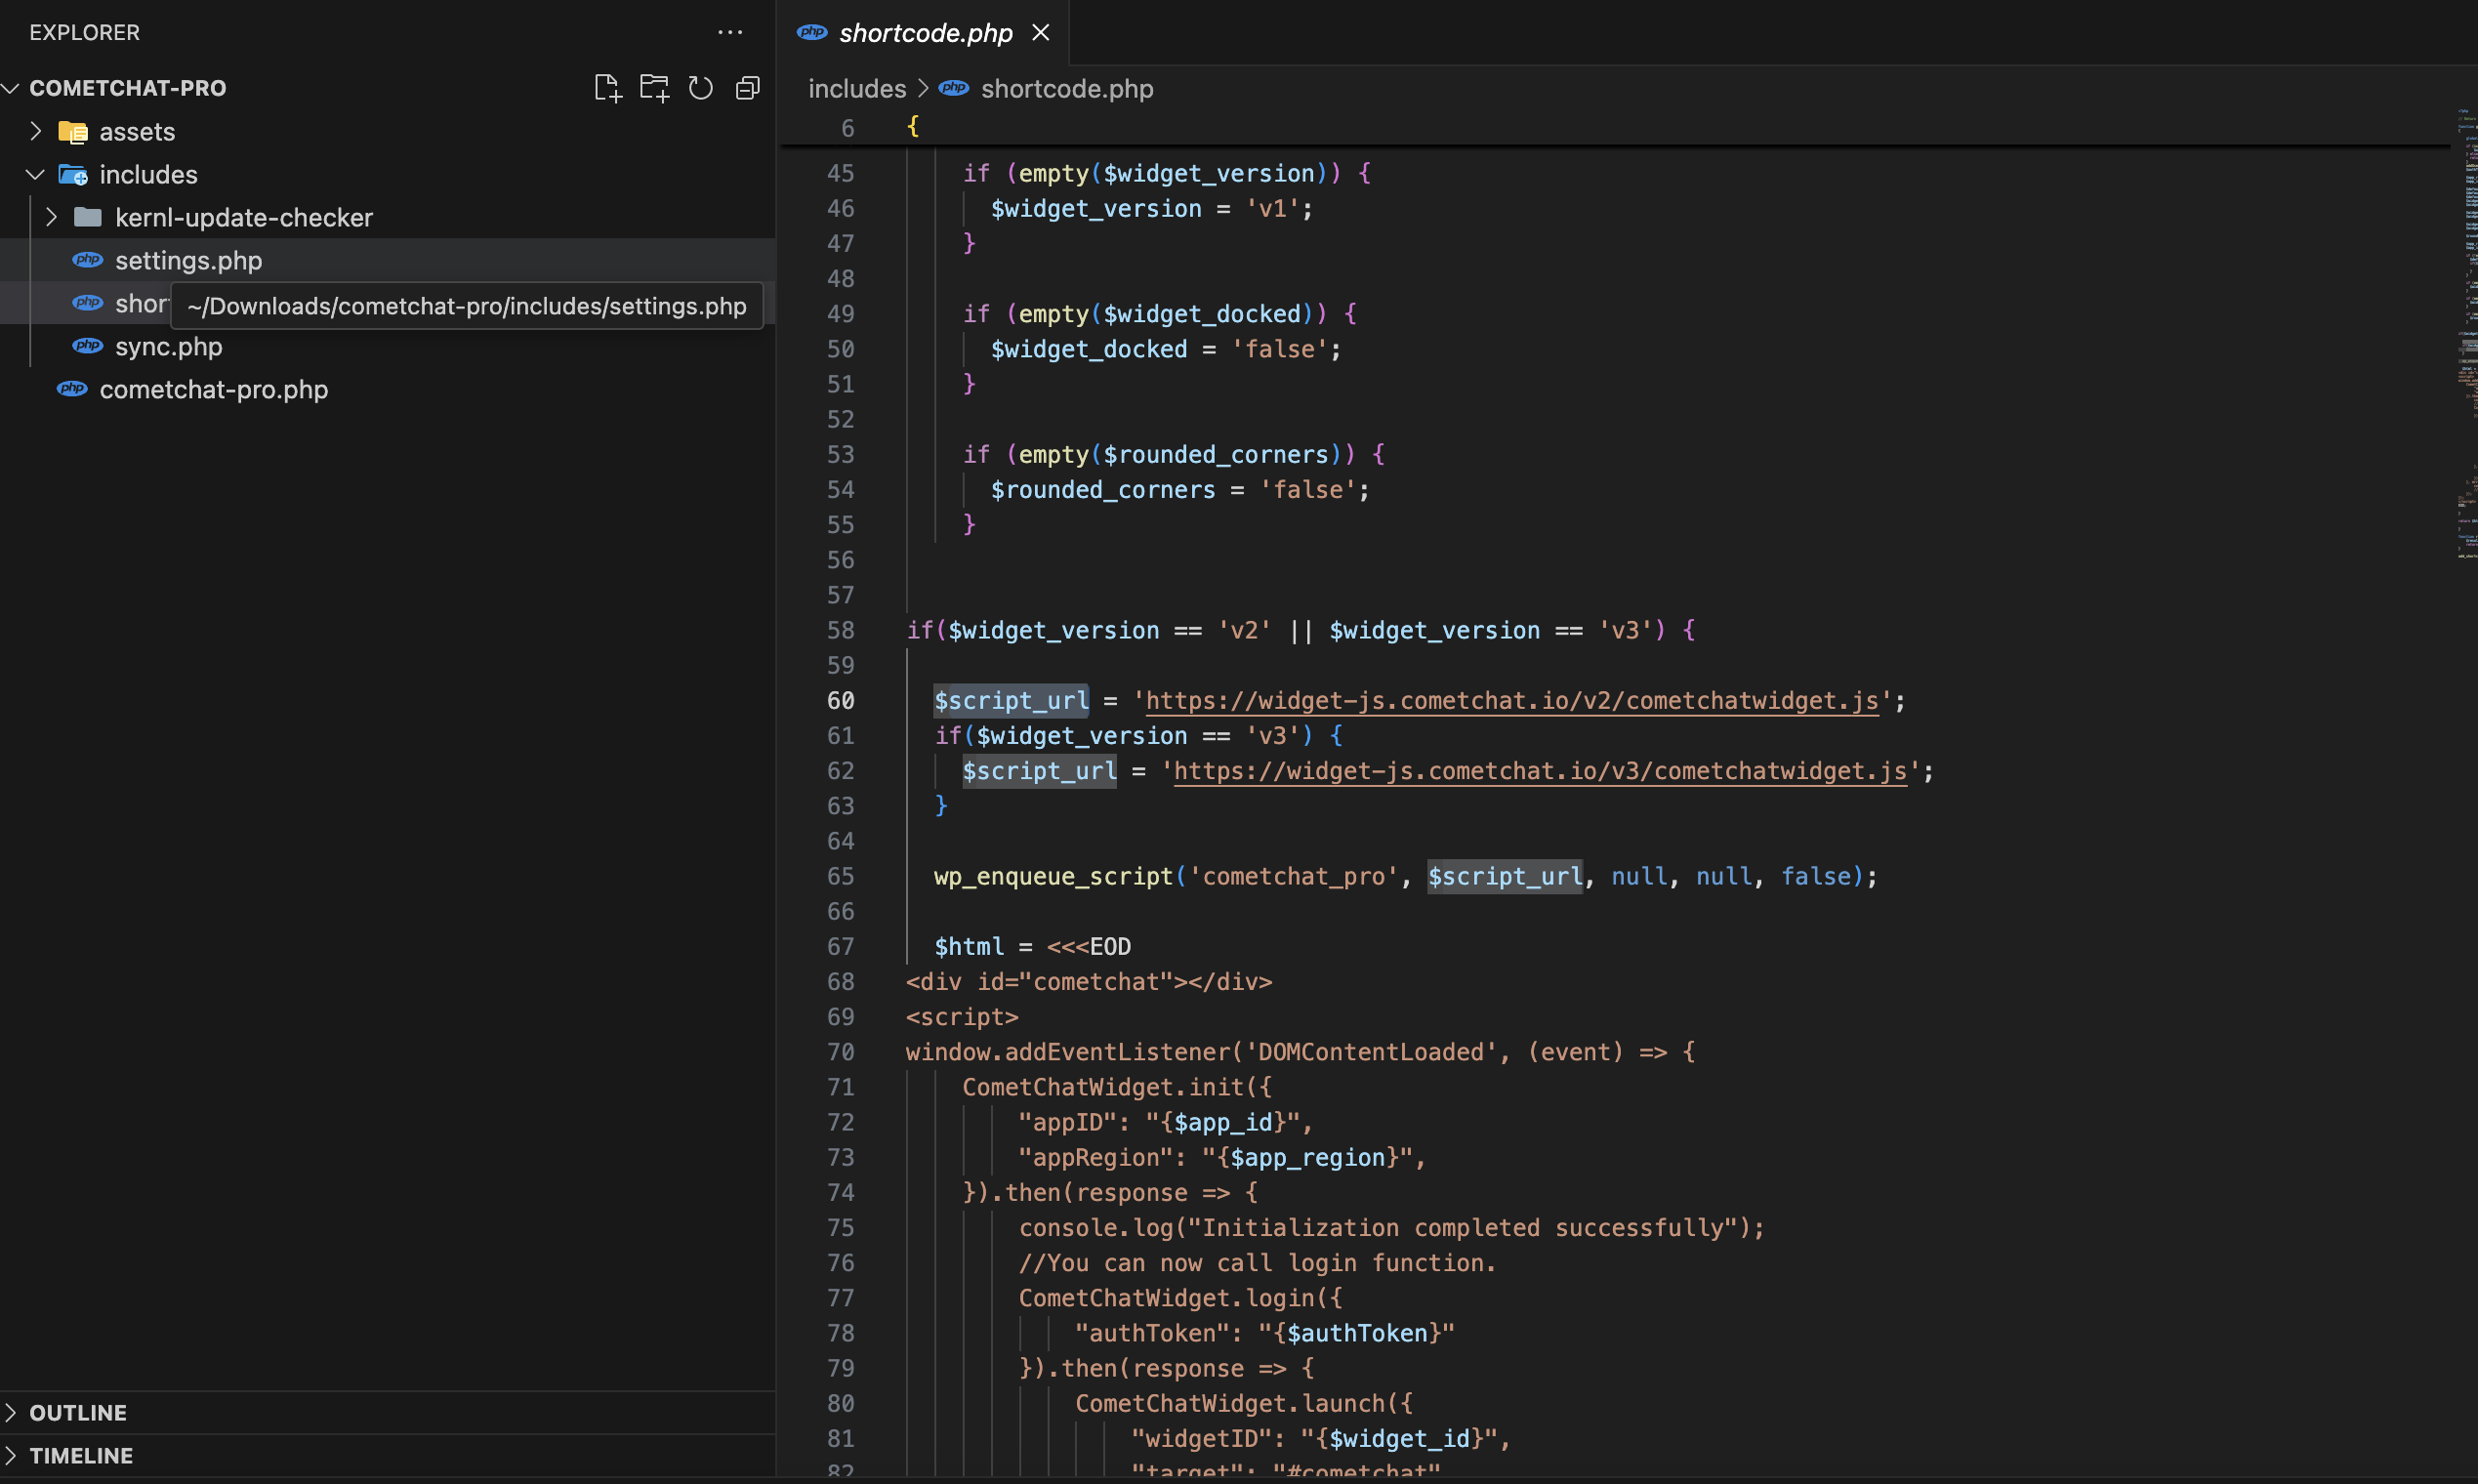Click the PHP icon beside cometchat-pro.php
The image size is (2478, 1484).
click(72, 389)
